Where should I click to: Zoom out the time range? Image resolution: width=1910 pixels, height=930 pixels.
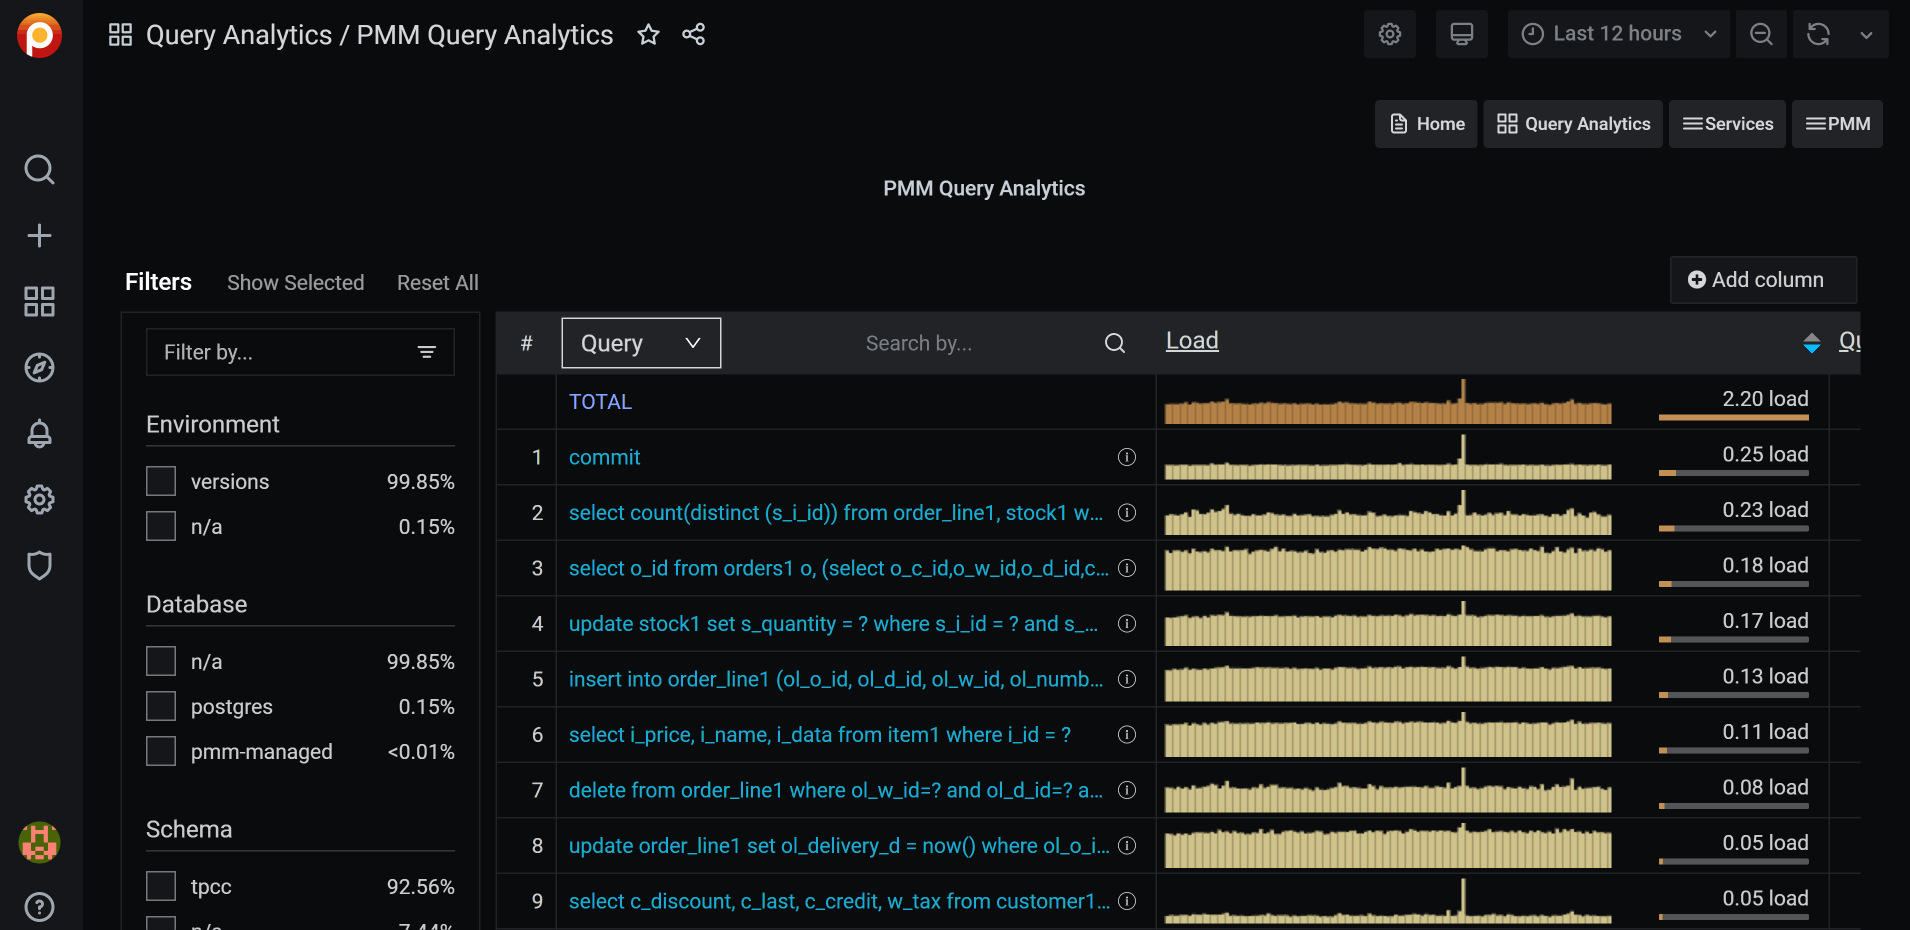pos(1761,34)
